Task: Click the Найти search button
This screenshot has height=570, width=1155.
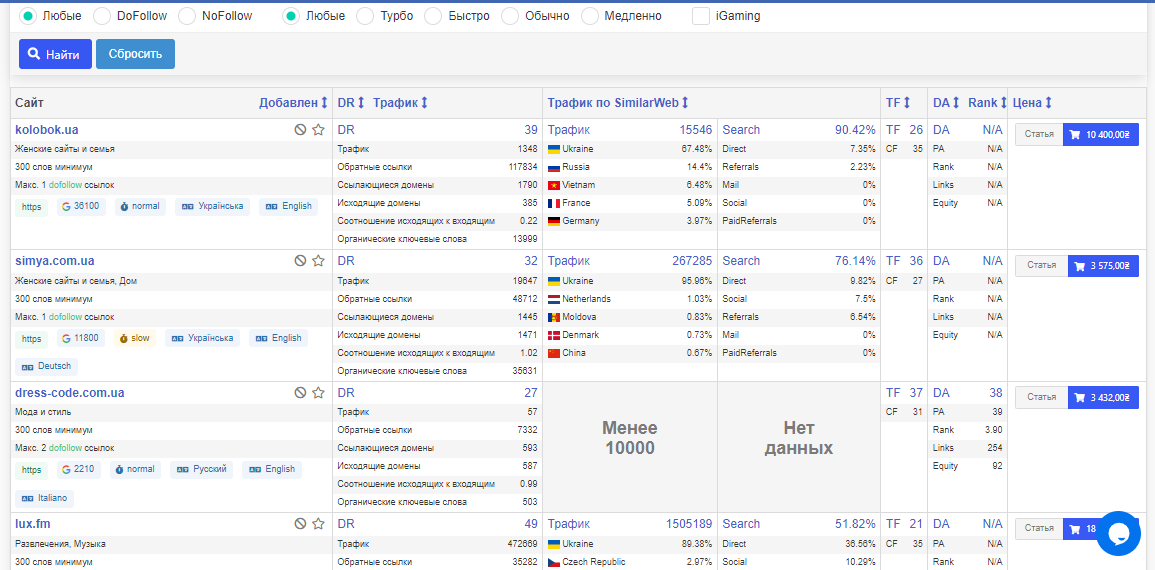Action: click(55, 54)
